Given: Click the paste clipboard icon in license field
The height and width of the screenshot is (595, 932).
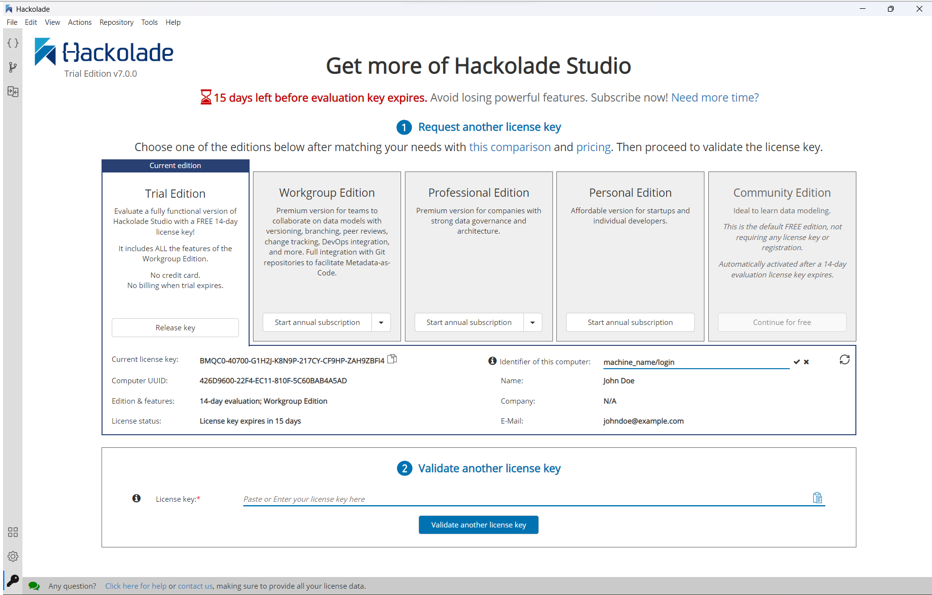Looking at the screenshot, I should pyautogui.click(x=818, y=497).
